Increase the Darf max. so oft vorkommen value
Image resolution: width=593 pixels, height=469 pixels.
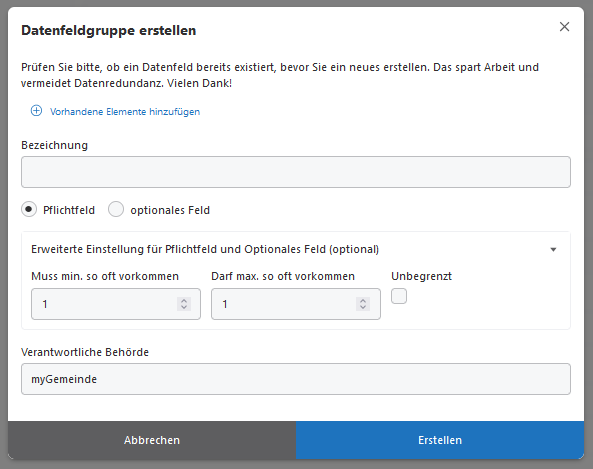point(363,301)
